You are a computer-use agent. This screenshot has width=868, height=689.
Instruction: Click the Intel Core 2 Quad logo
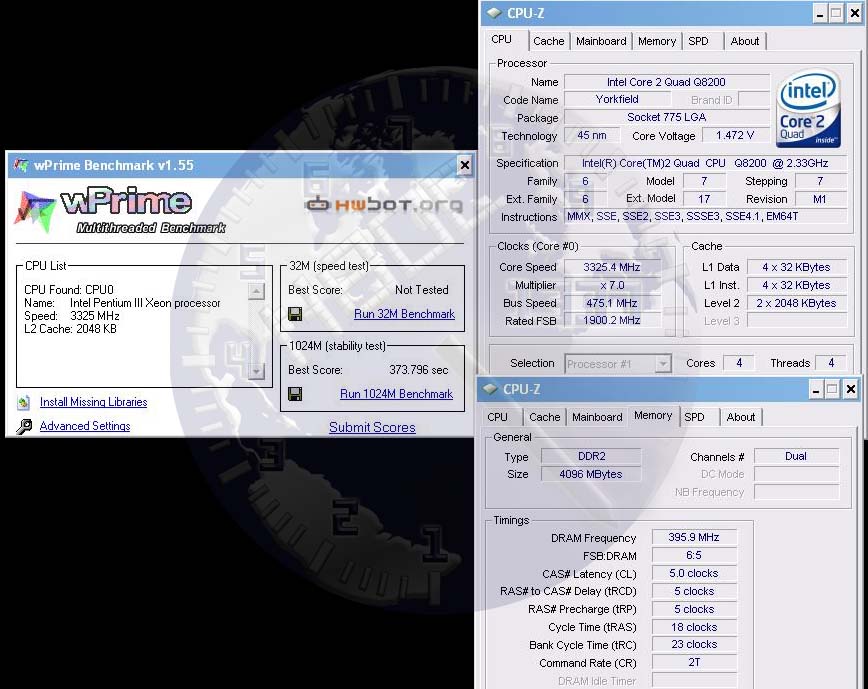pyautogui.click(x=808, y=108)
